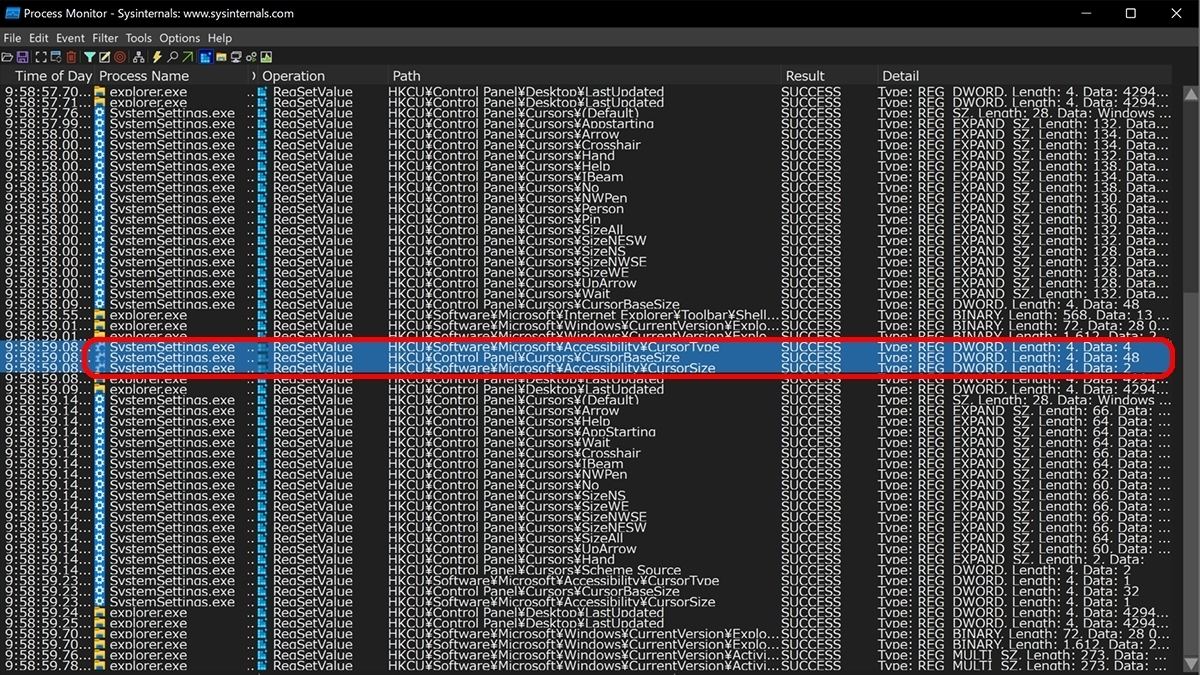Toggle the Autoscroll toolbar icon
1200x675 pixels.
tap(56, 57)
